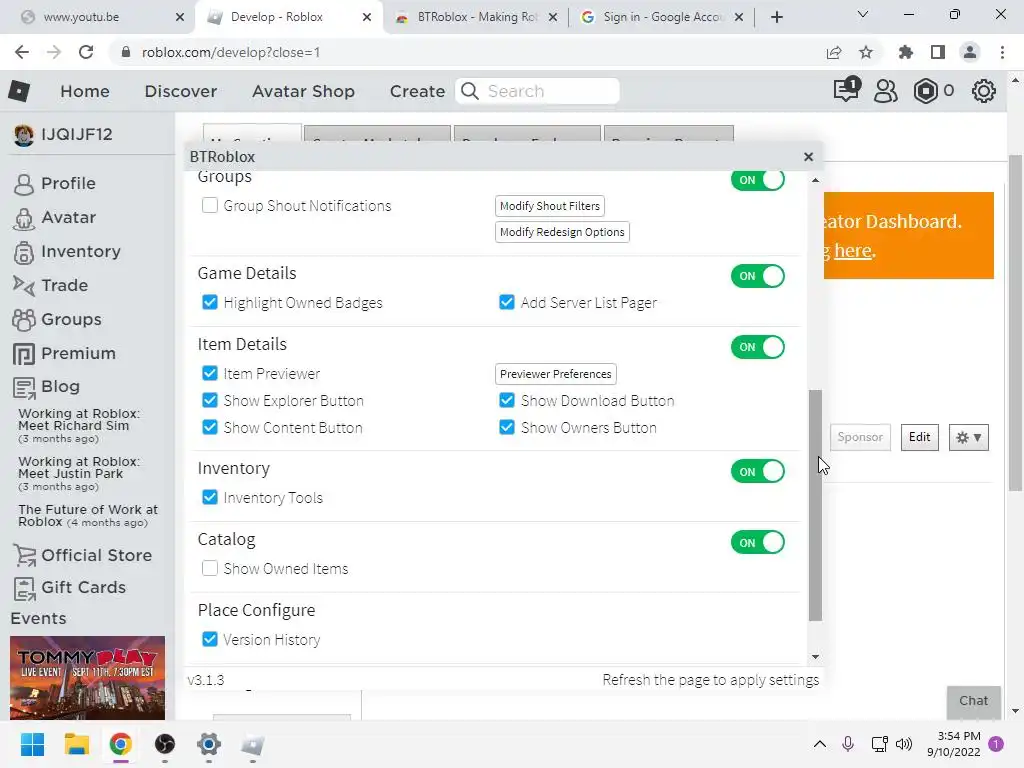Open the Chrome profile avatar icon
1024x768 pixels.
(x=970, y=52)
